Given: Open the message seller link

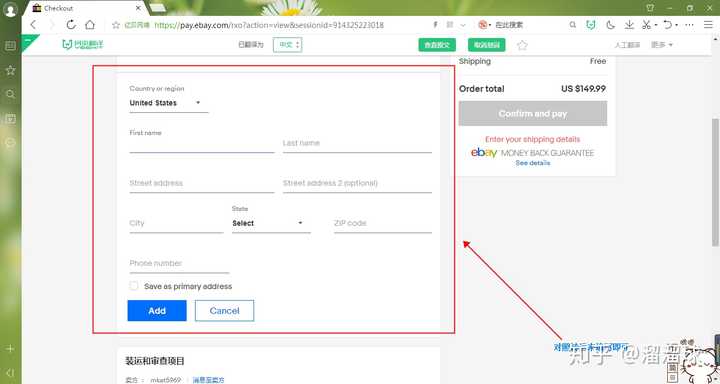Looking at the screenshot, I should pyautogui.click(x=208, y=380).
